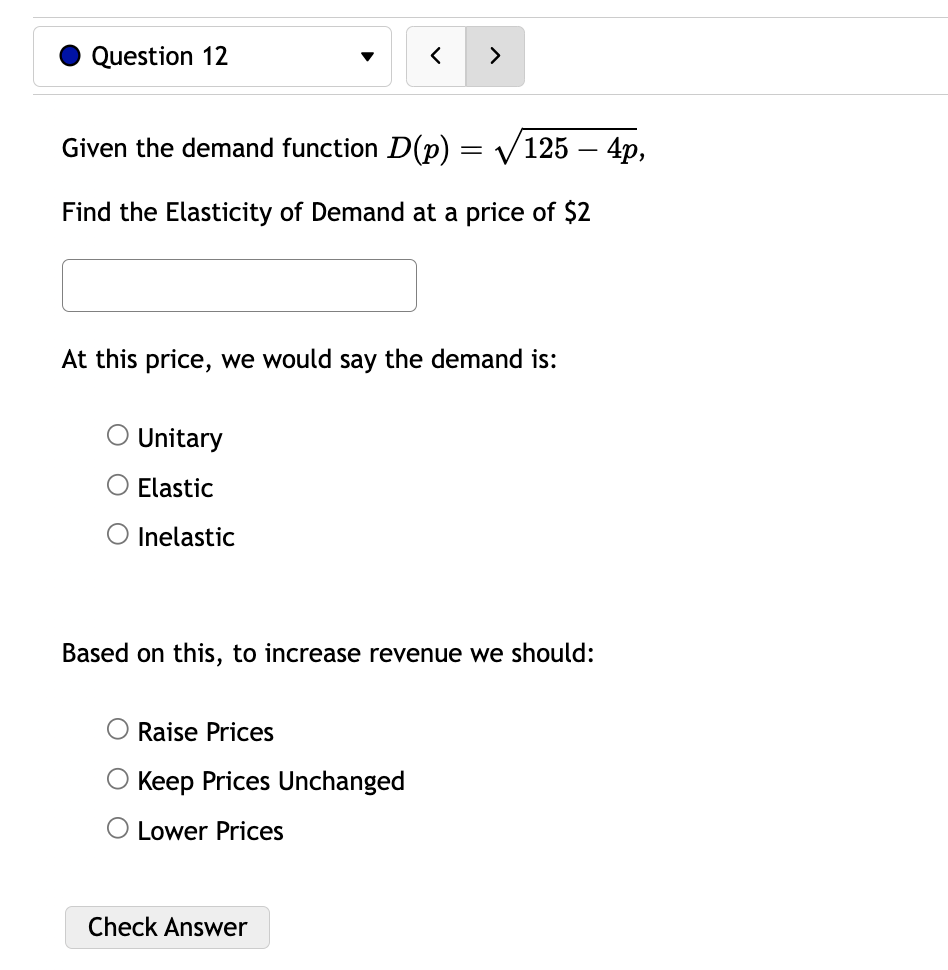This screenshot has width=948, height=970.
Task: Choose Raise Prices
Action: [117, 728]
